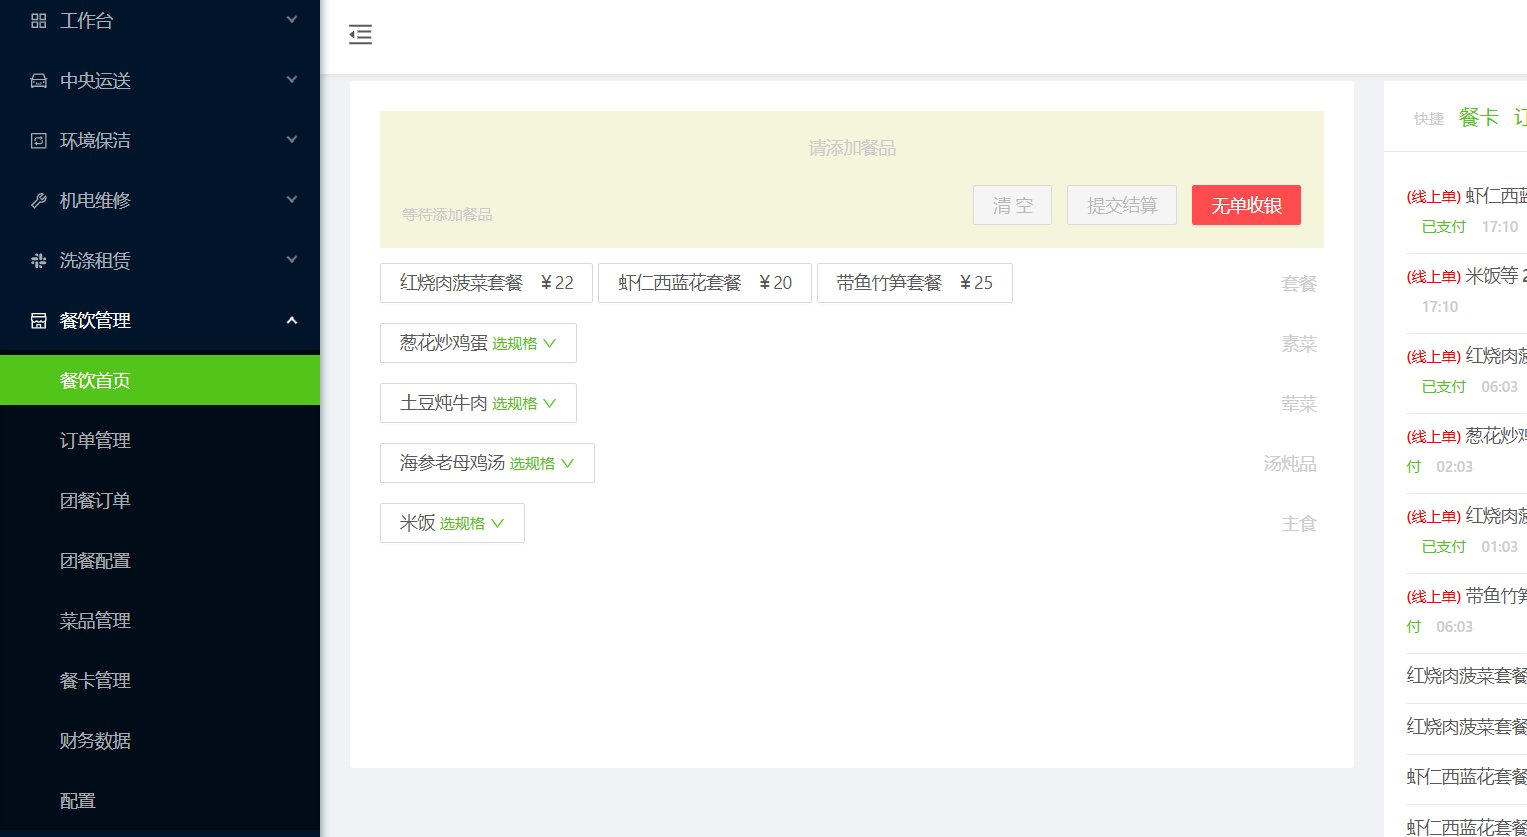Add 红烧肉菠菜套餐 ¥22 to order
The image size is (1527, 837).
[x=486, y=283]
